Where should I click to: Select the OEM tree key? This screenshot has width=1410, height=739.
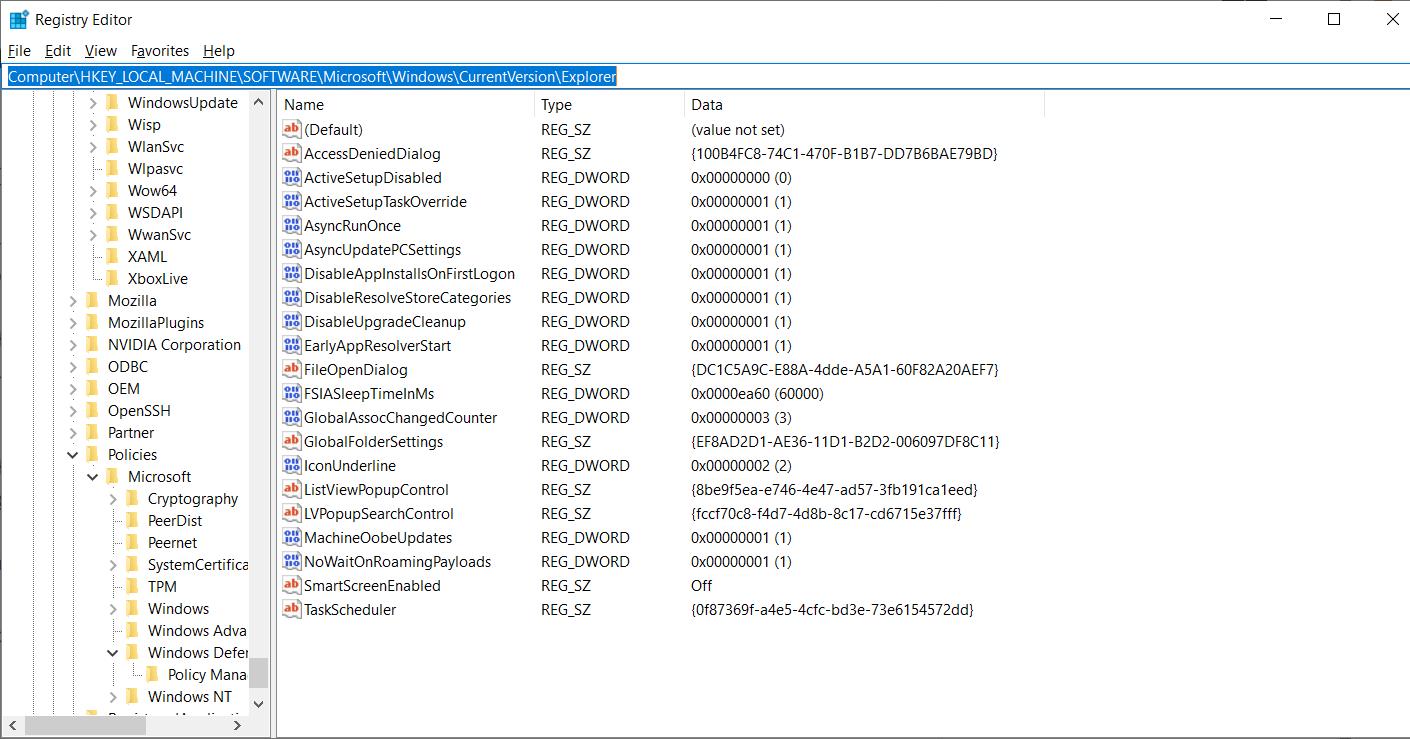tap(124, 388)
